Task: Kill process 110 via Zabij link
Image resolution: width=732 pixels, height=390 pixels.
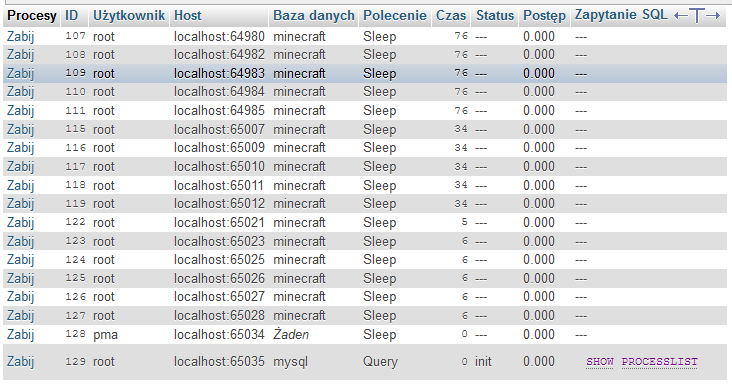Action: pos(21,92)
